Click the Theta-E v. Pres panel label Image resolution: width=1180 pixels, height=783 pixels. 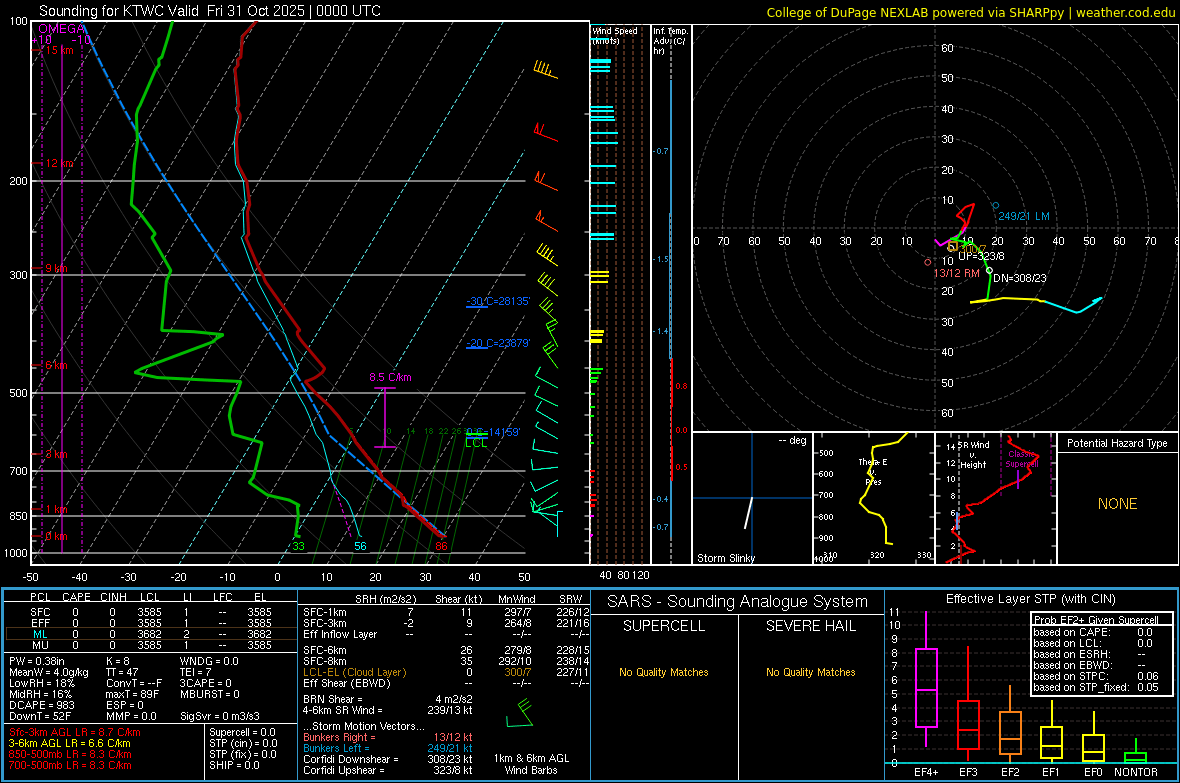point(873,471)
